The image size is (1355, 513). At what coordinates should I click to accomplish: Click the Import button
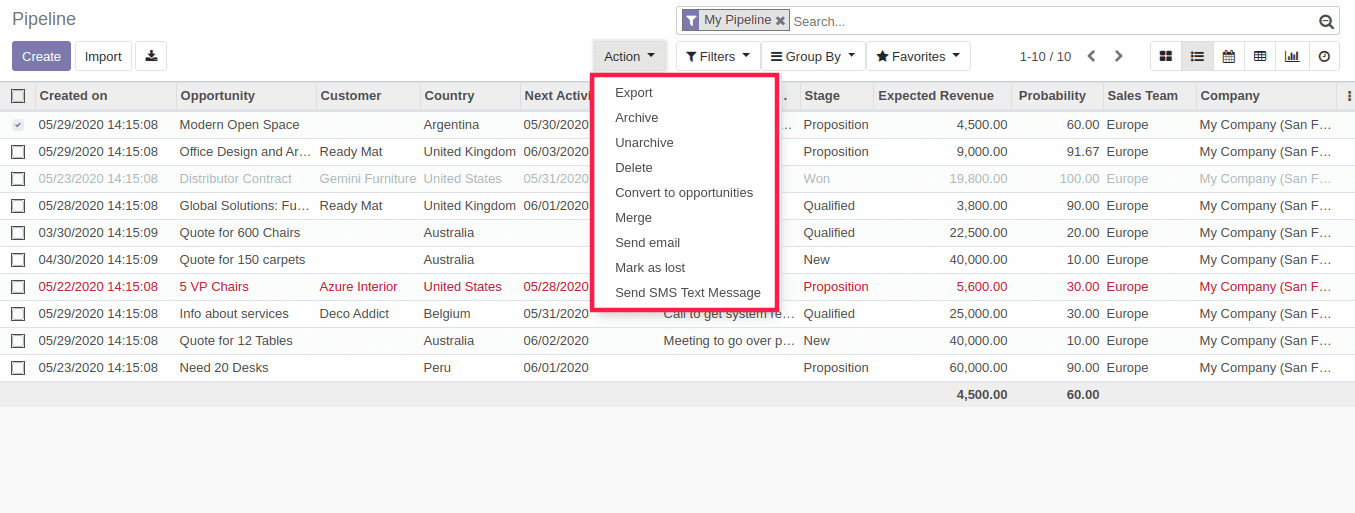103,56
